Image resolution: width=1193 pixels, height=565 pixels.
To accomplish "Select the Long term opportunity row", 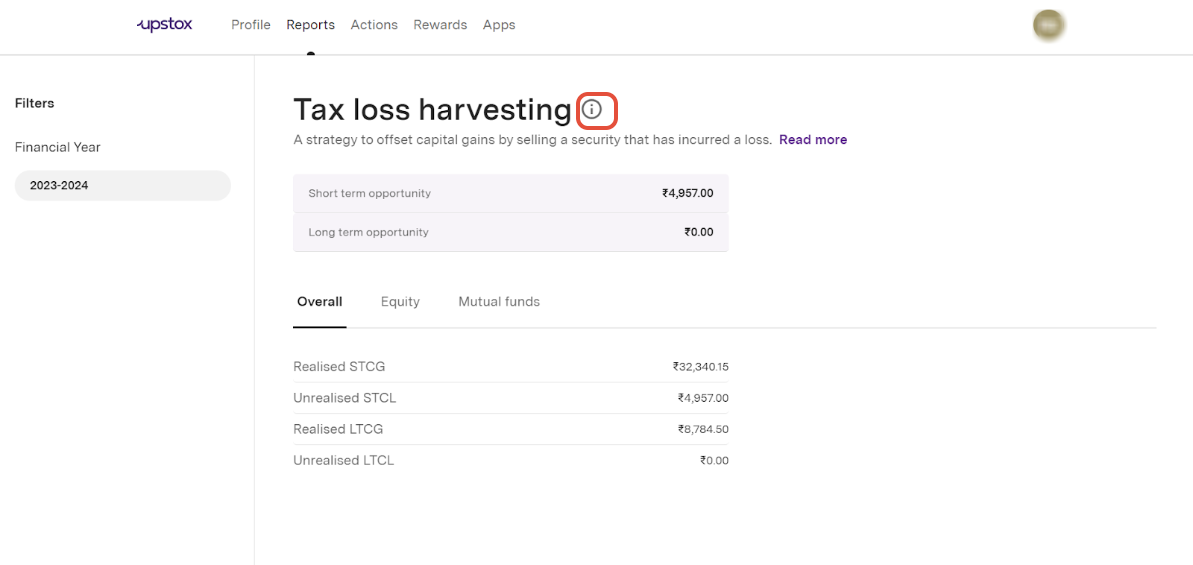I will [510, 232].
